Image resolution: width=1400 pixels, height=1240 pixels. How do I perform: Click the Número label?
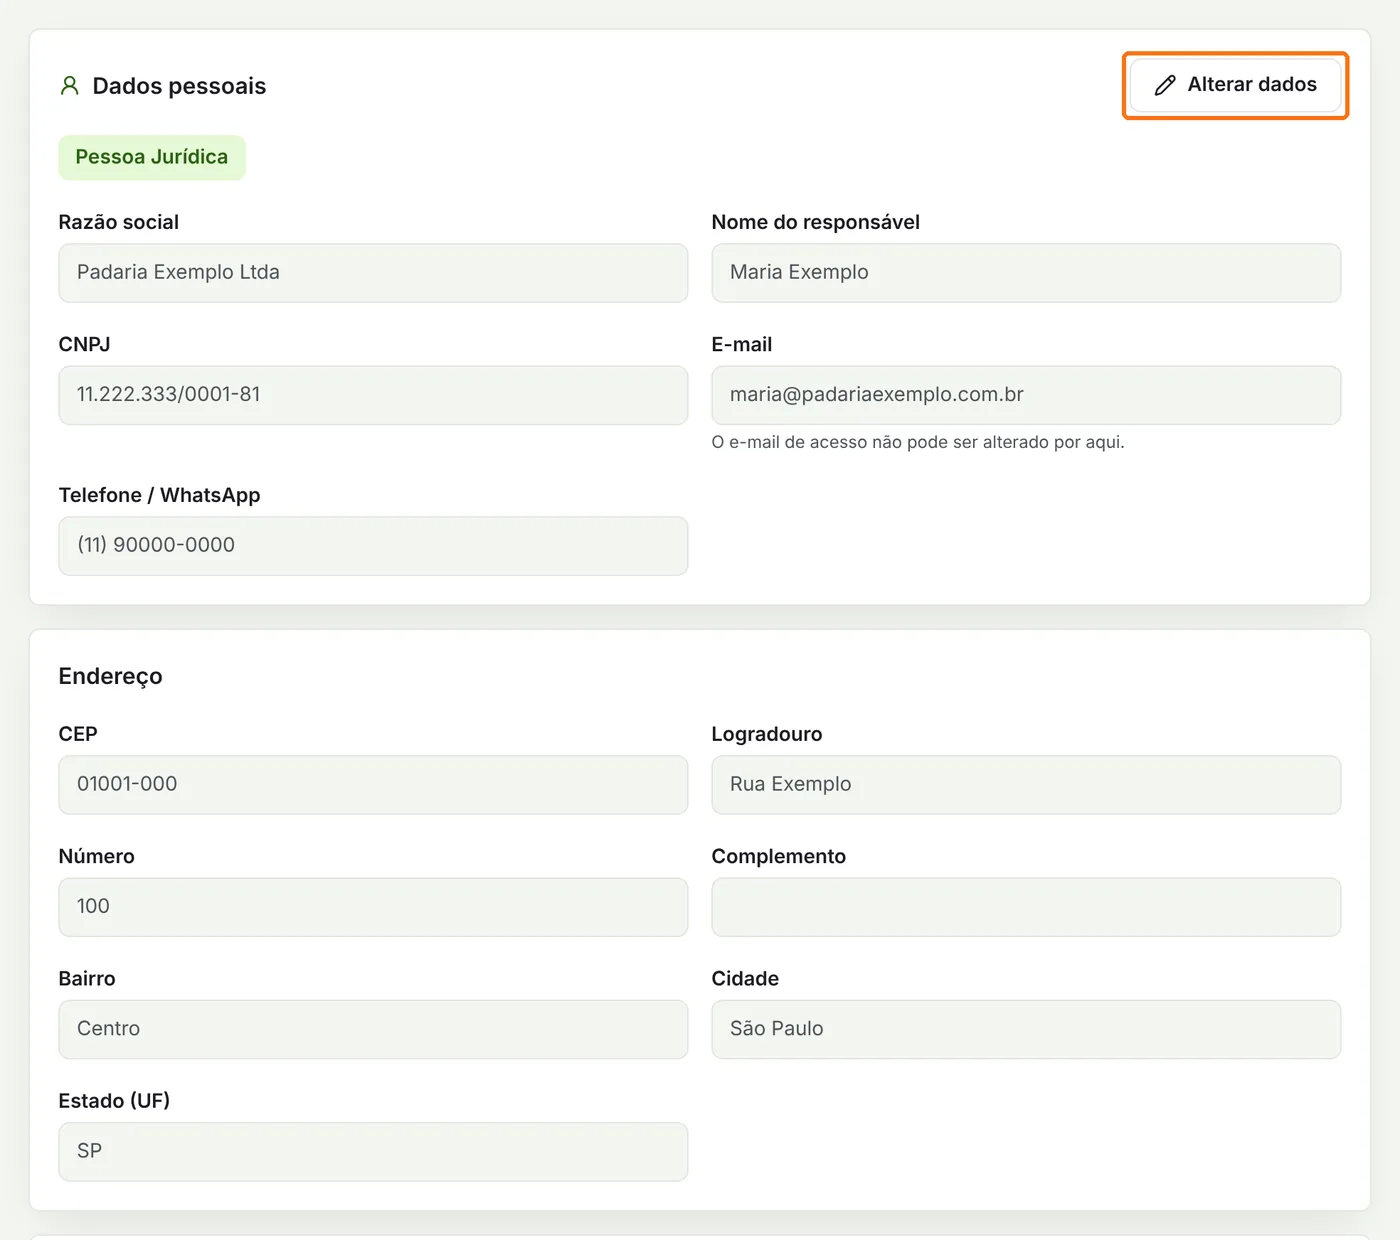tap(97, 856)
